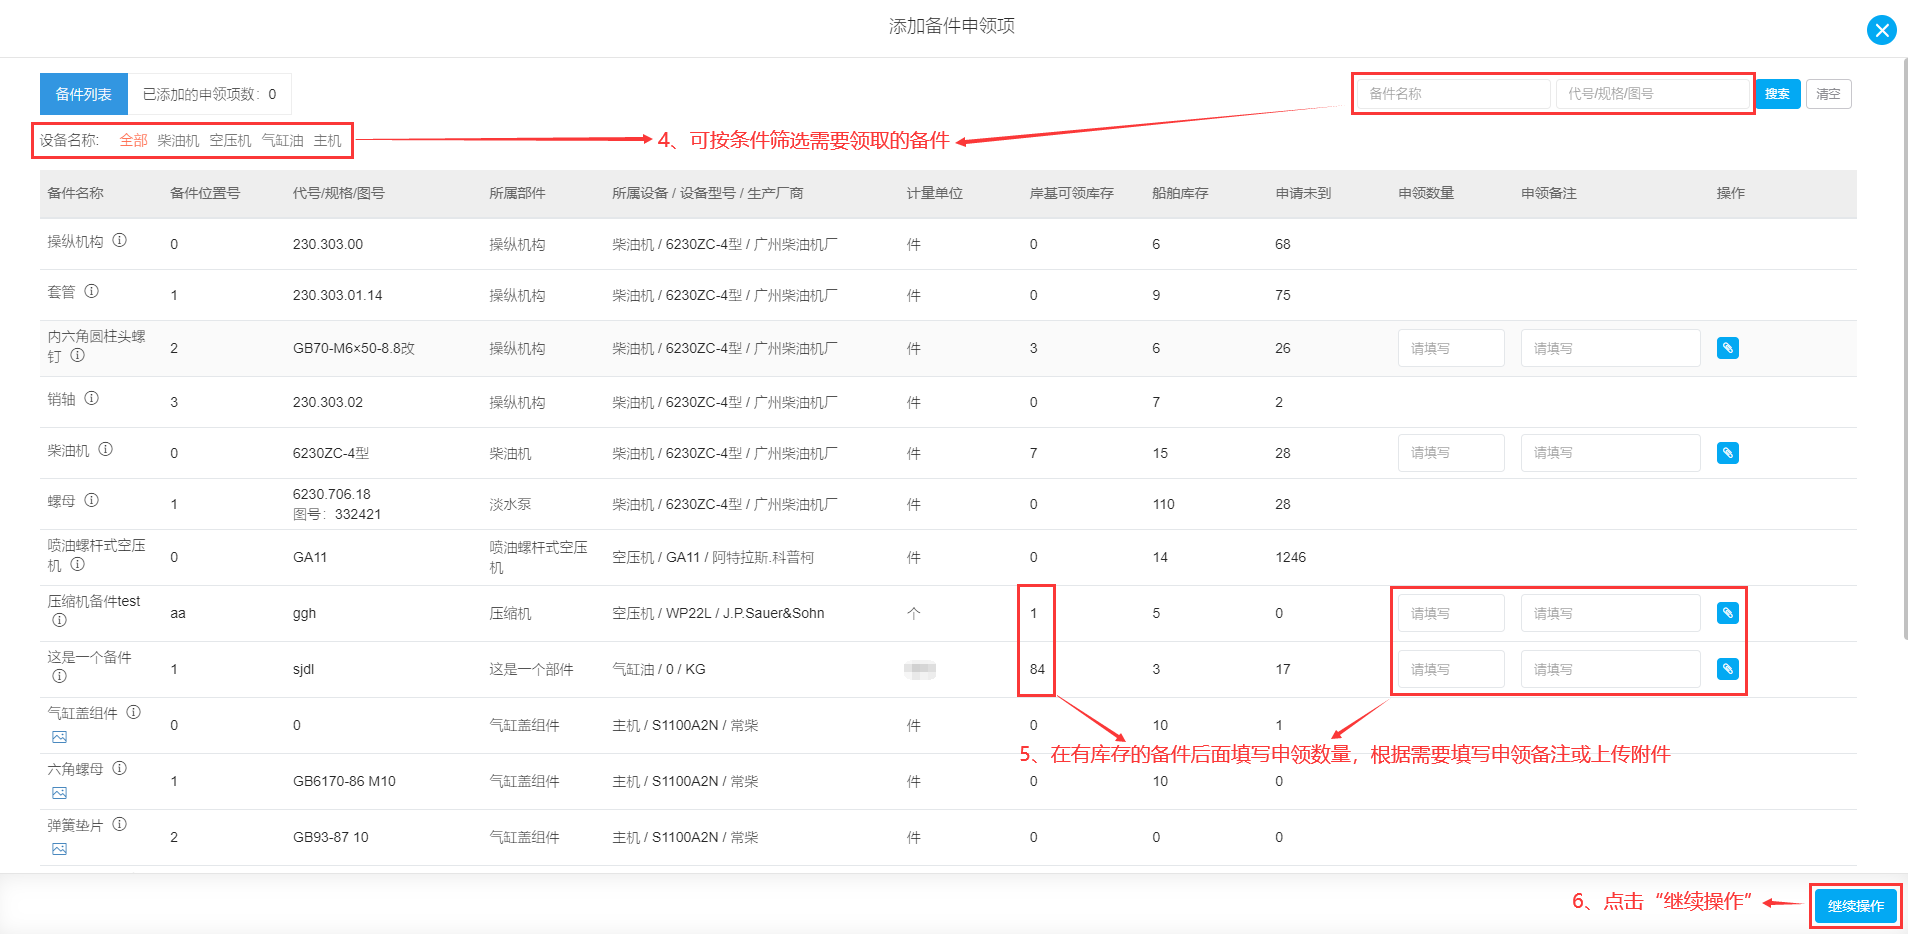The height and width of the screenshot is (934, 1908).
Task: Click the 110 船舶库存 value
Action: pos(1163,504)
